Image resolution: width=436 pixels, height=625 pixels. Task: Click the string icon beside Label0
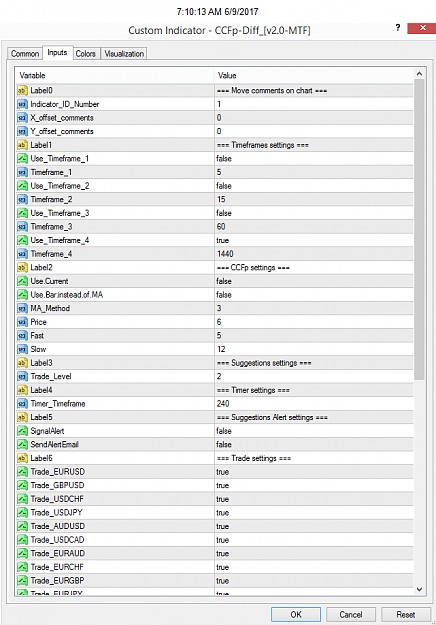(22, 90)
